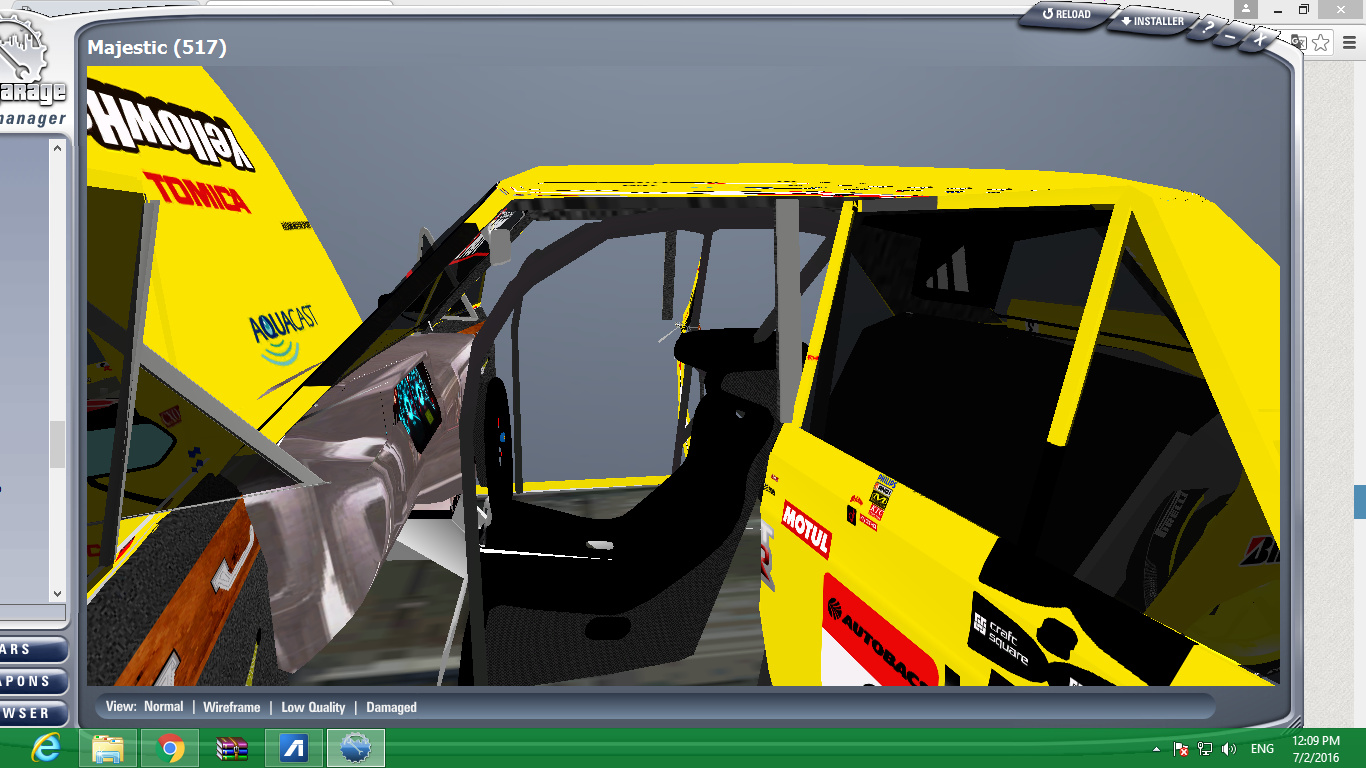Open the weapons section tab in the sidebar
This screenshot has width=1366, height=768.
coord(32,681)
